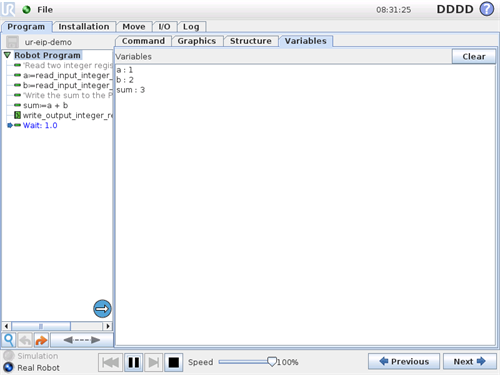Rewind program to the start
This screenshot has height=375, width=500.
tap(110, 362)
